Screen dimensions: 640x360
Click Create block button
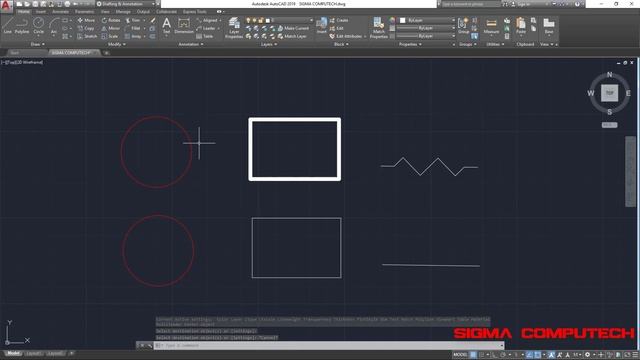[339, 20]
